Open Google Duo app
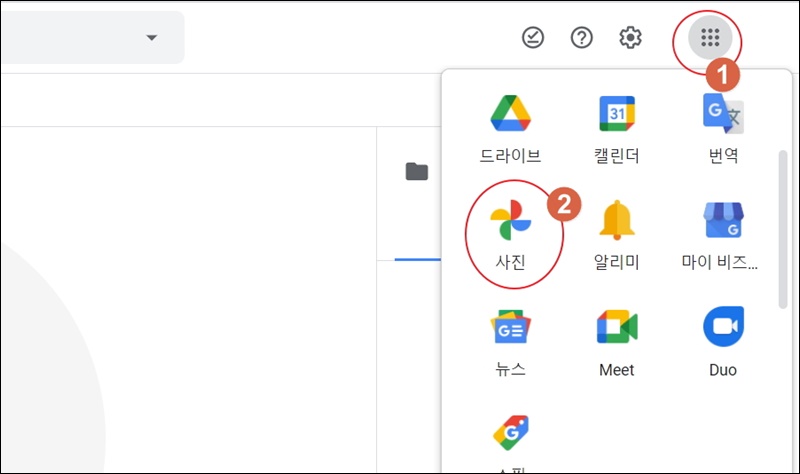 (723, 343)
